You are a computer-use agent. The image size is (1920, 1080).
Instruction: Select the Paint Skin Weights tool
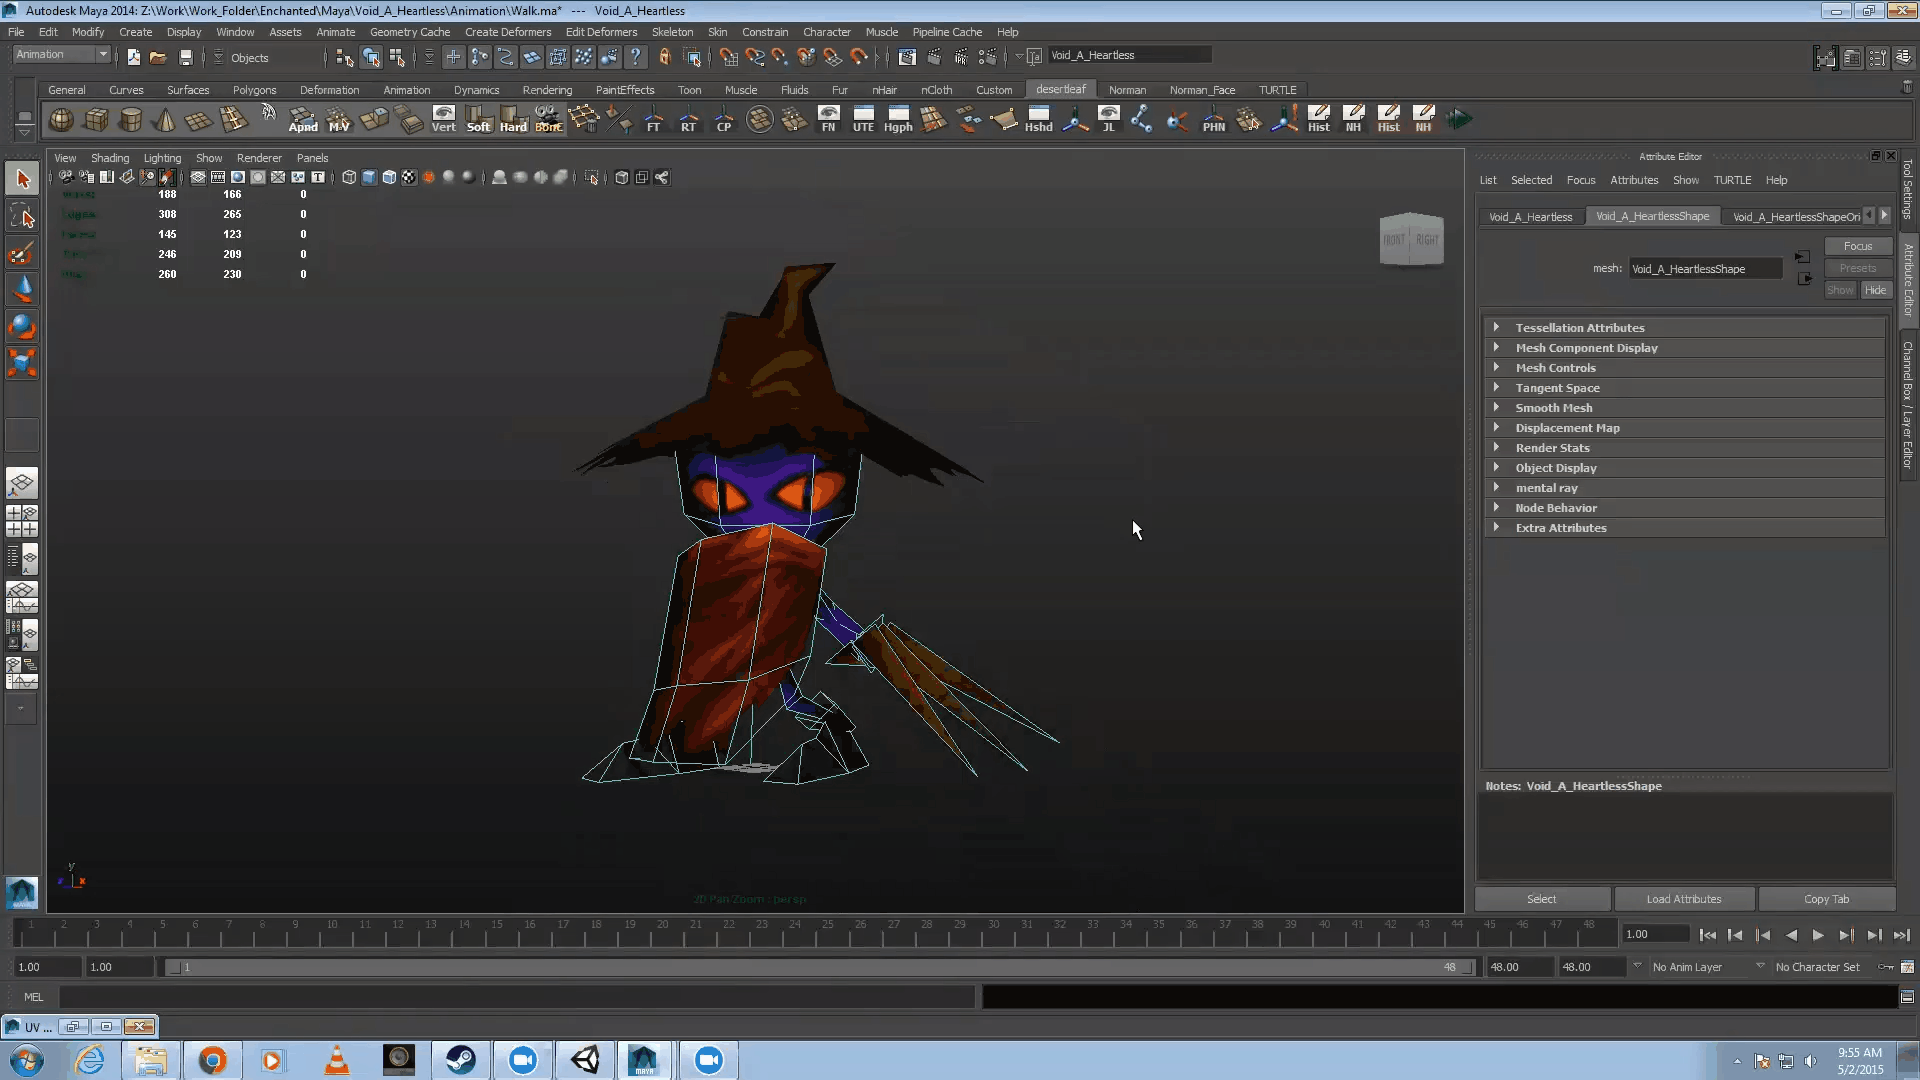21,253
